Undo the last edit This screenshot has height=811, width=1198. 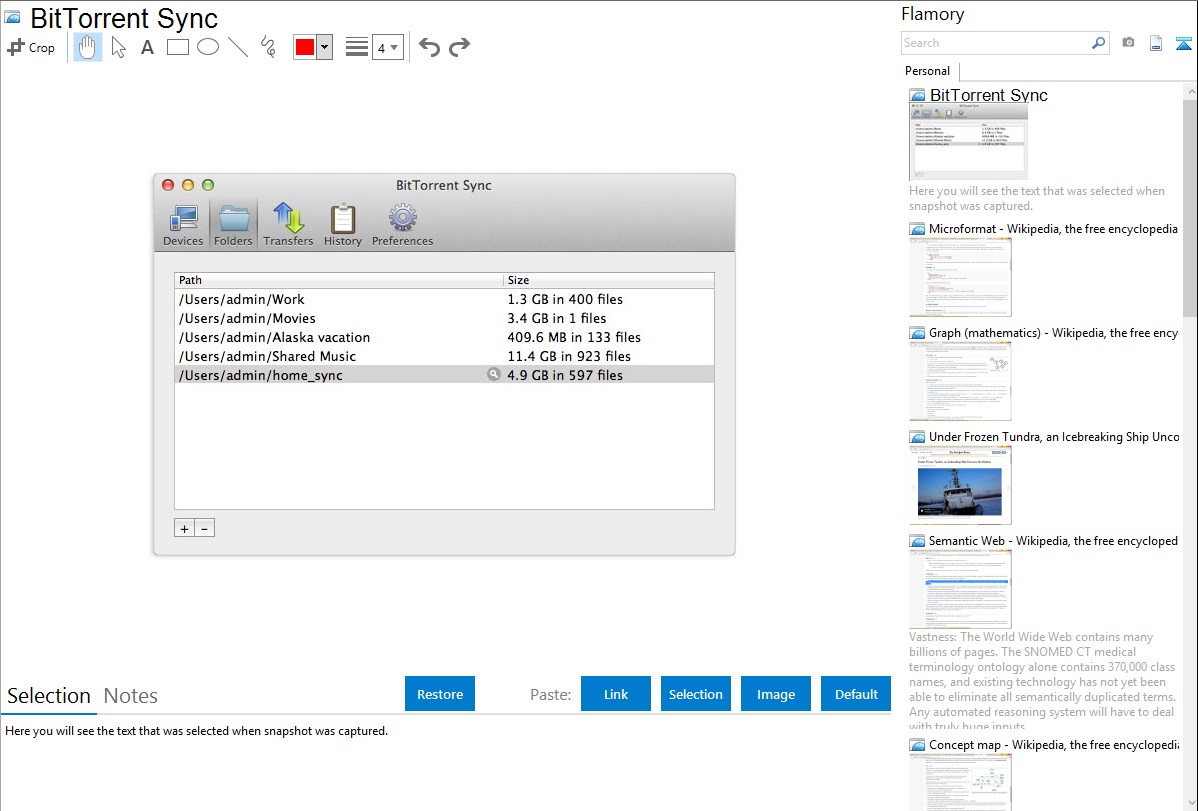point(429,47)
